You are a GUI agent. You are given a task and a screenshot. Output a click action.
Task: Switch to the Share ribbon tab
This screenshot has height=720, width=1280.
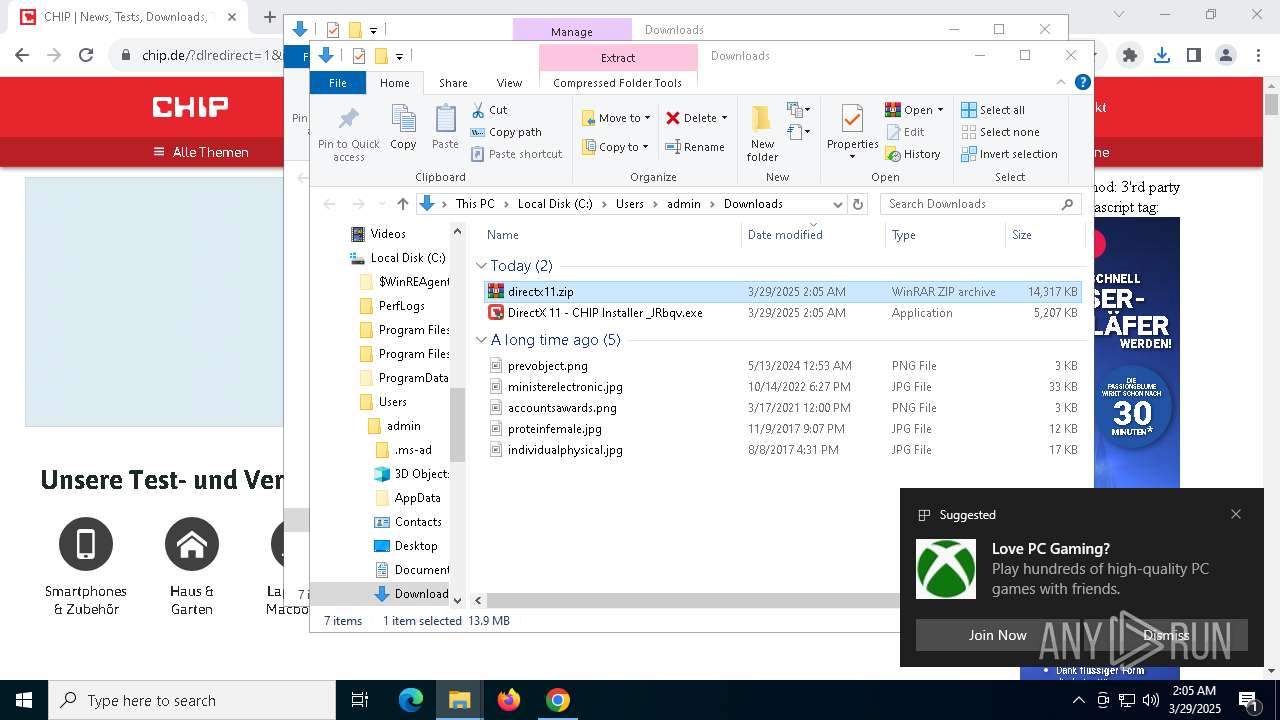tap(453, 83)
